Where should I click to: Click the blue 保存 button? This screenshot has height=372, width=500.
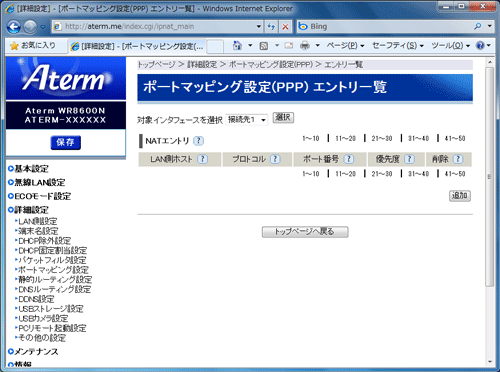[66, 142]
